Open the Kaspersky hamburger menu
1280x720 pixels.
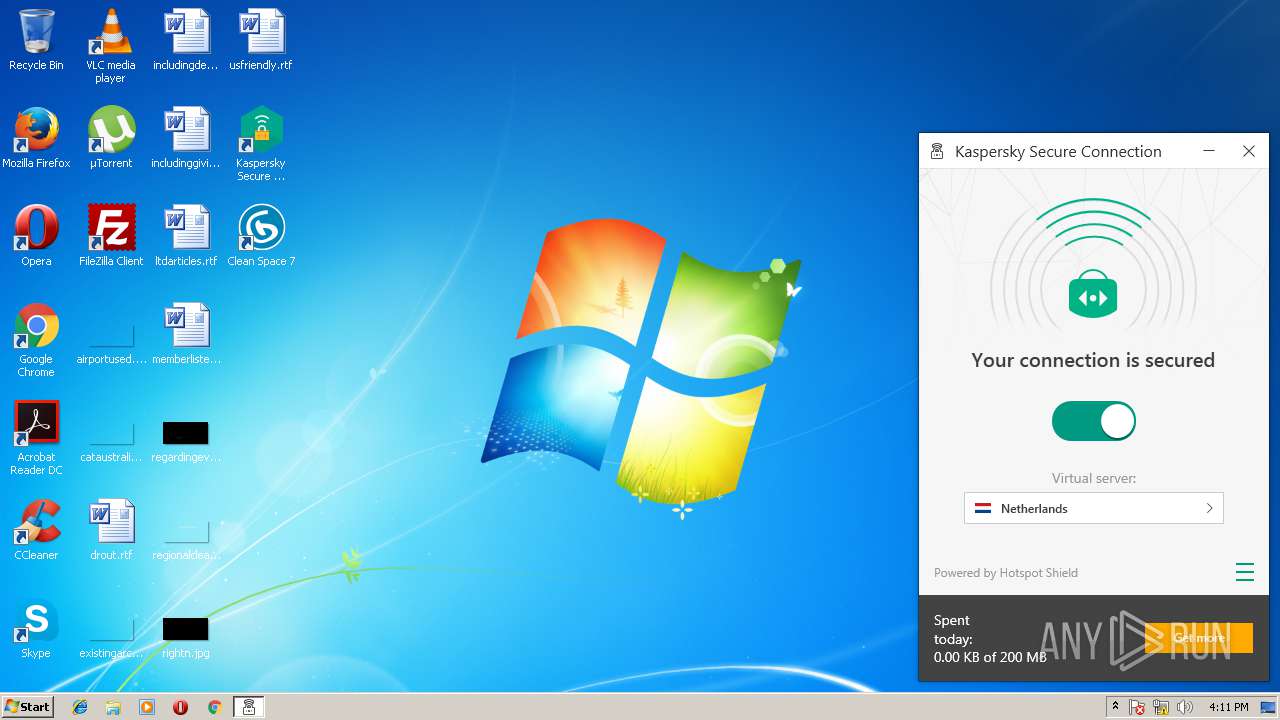(x=1244, y=572)
